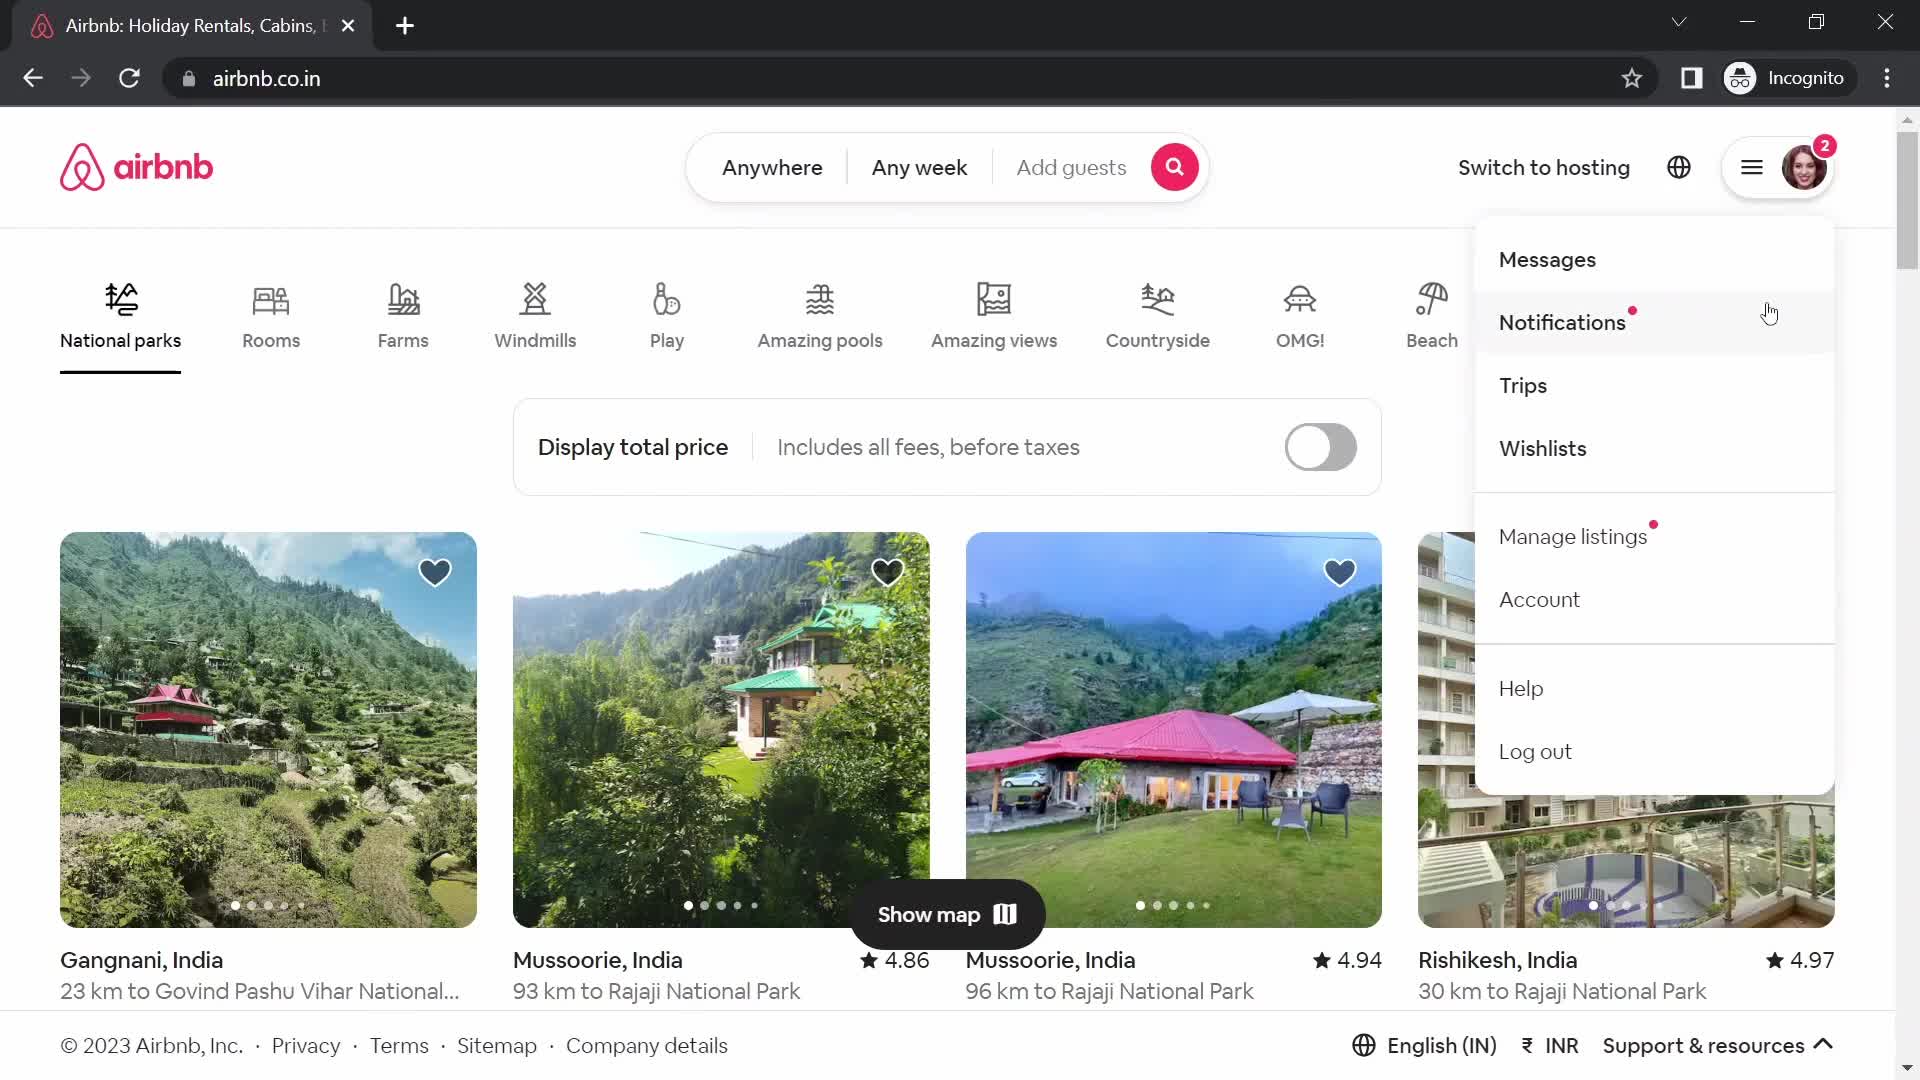Open the Add guests selector
The width and height of the screenshot is (1920, 1080).
tap(1071, 167)
